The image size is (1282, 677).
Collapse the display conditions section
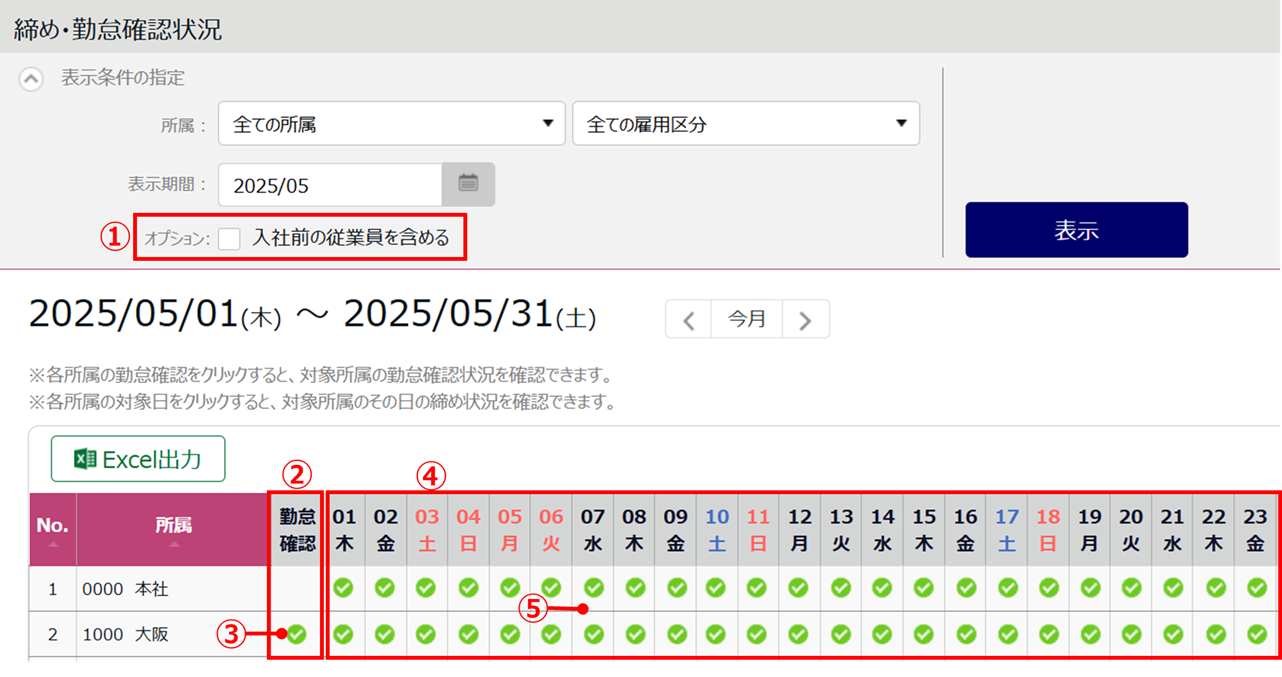click(x=32, y=79)
